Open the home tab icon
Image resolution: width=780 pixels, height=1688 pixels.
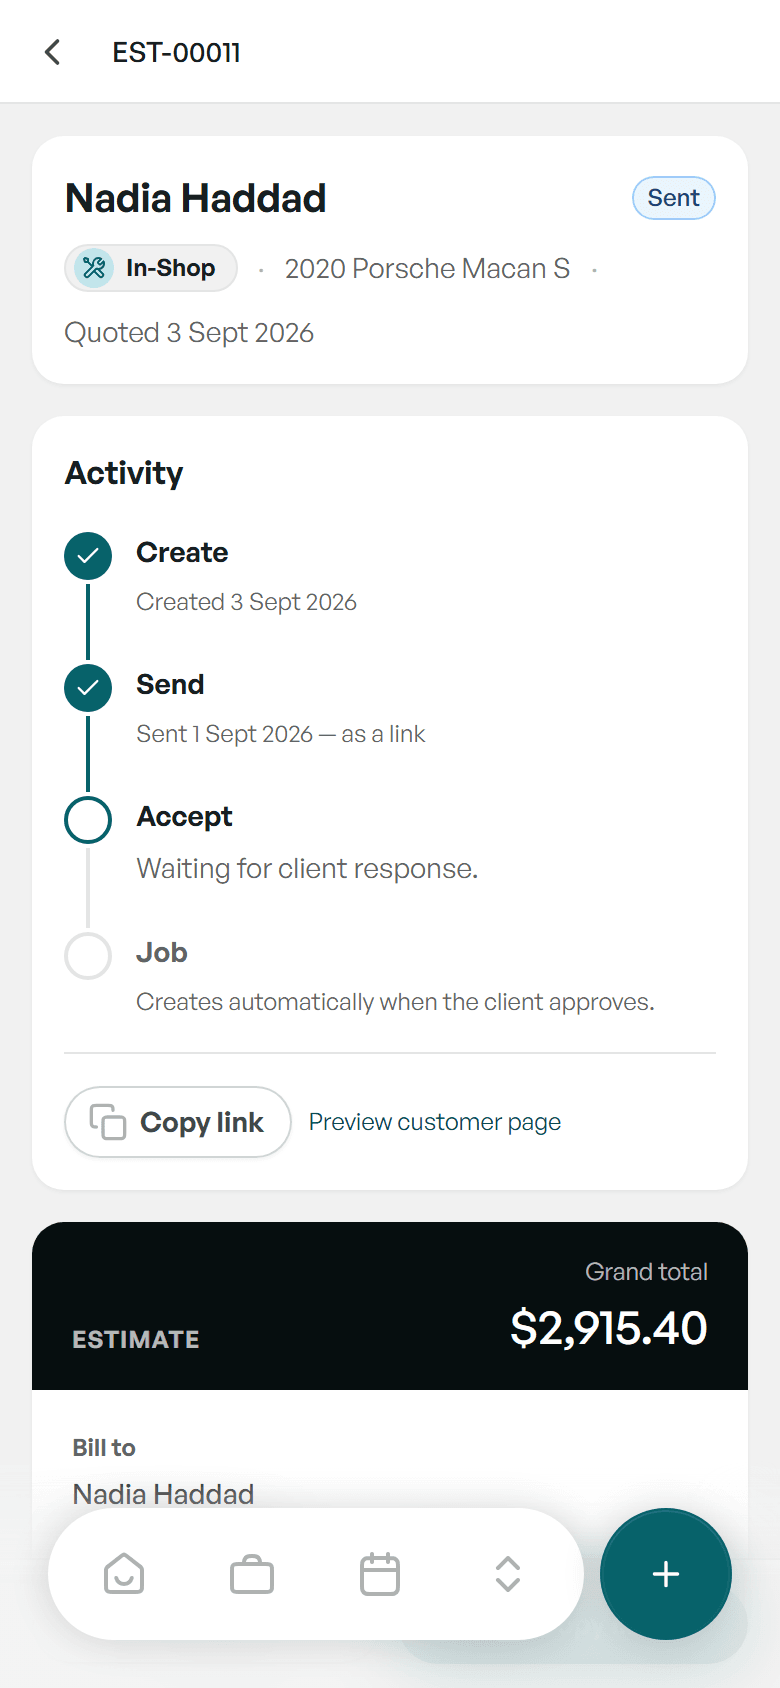coord(124,1574)
